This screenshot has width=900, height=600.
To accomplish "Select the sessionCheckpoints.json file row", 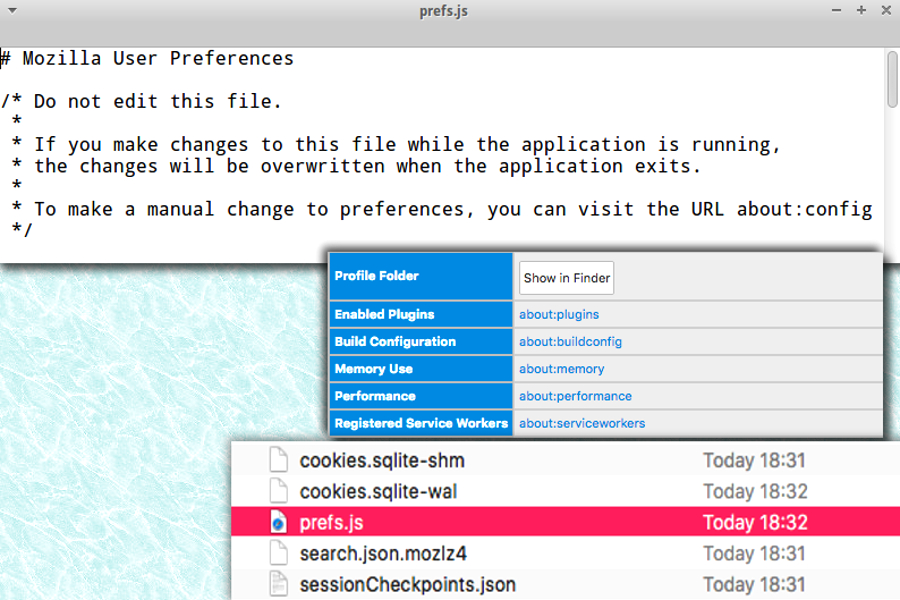I will [x=565, y=584].
